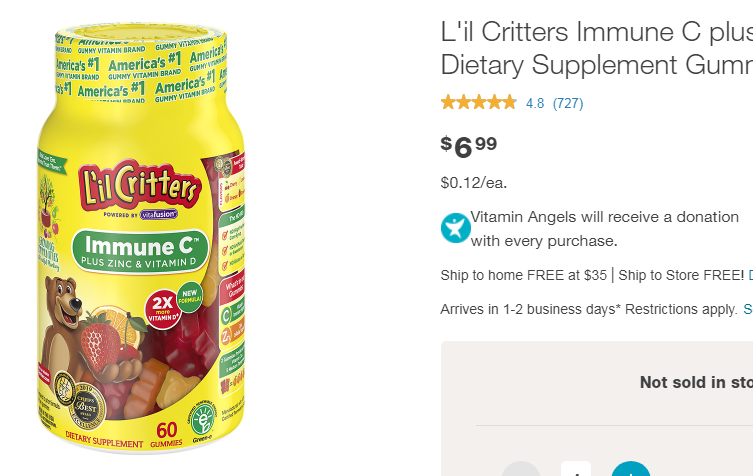The width and height of the screenshot is (753, 476).
Task: Click the Vitamin Angels charity icon
Action: click(455, 228)
